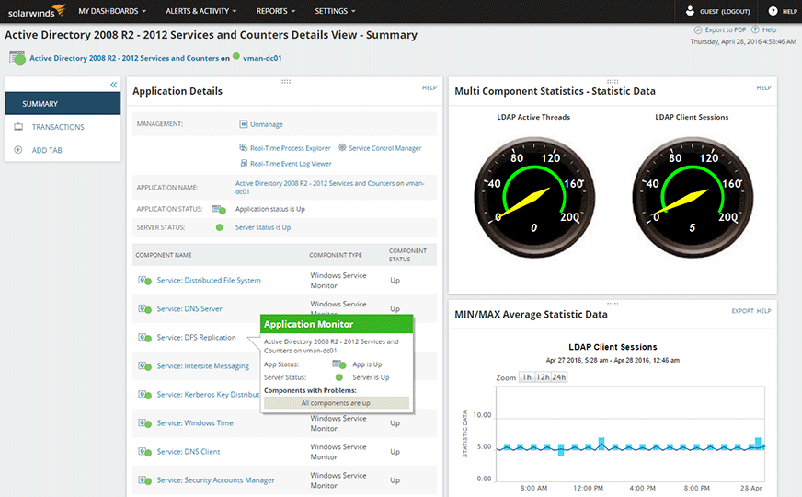Click the Add Tab option
802x497 pixels.
(47, 150)
